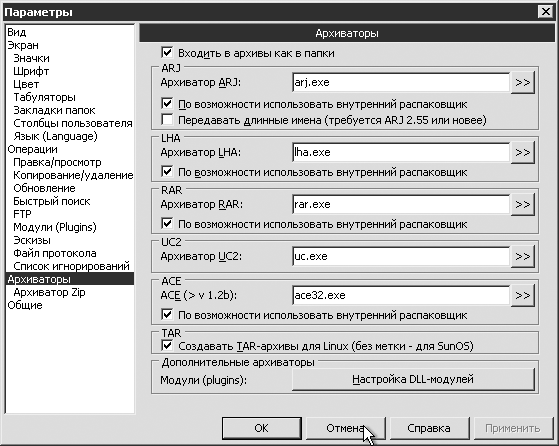Open 'Шрифт' settings page in left list
Screen dimensions: 559x446
tap(31, 71)
